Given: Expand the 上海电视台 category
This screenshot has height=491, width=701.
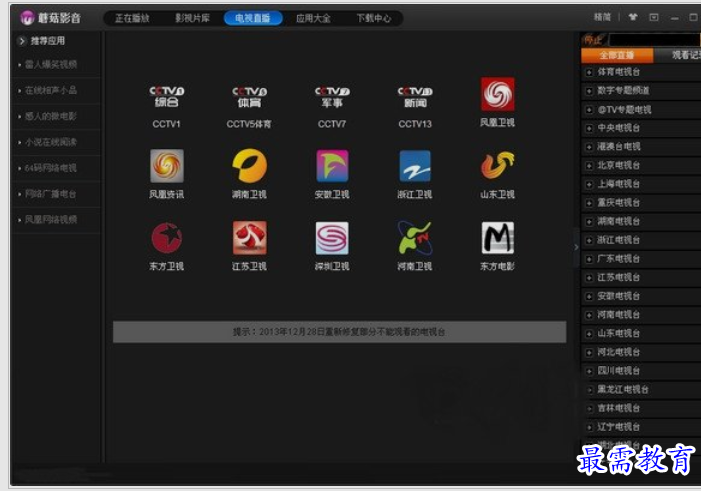Looking at the screenshot, I should click(x=589, y=184).
